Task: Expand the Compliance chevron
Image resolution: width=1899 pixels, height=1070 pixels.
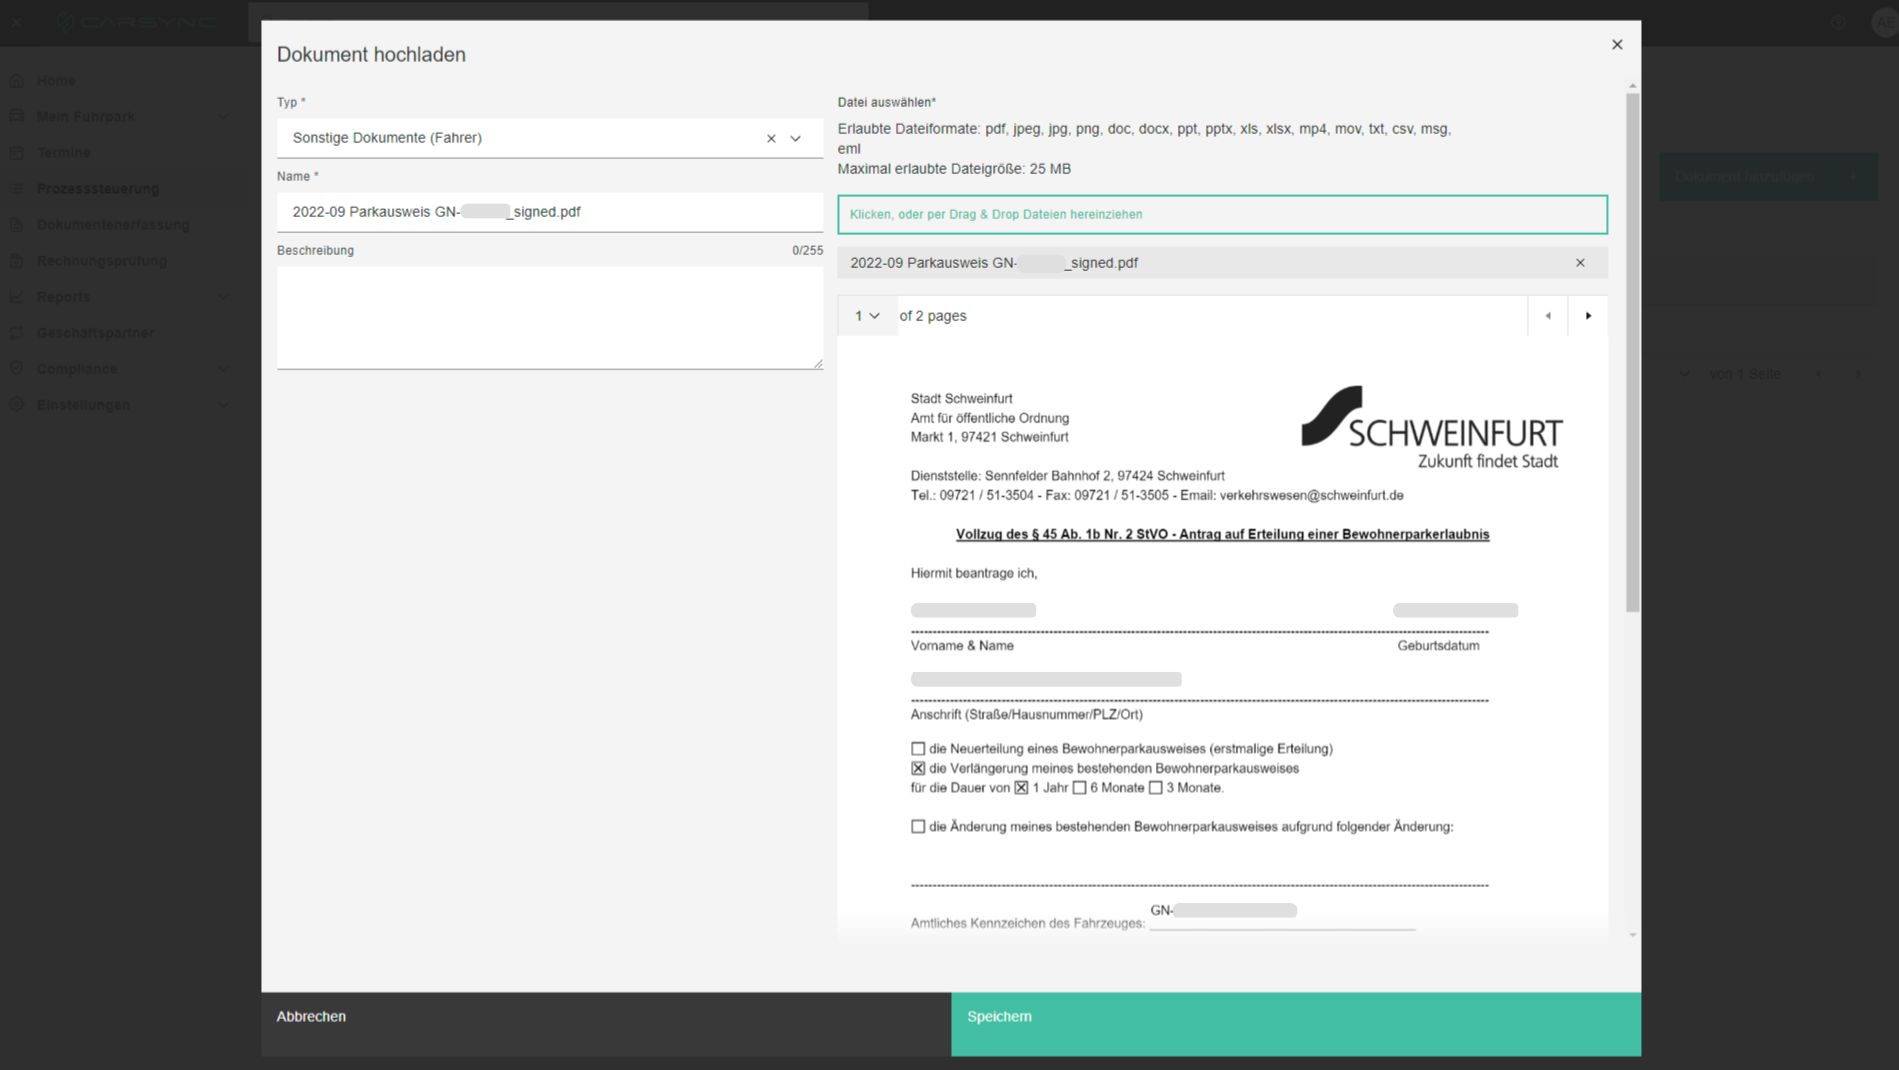Action: [223, 368]
